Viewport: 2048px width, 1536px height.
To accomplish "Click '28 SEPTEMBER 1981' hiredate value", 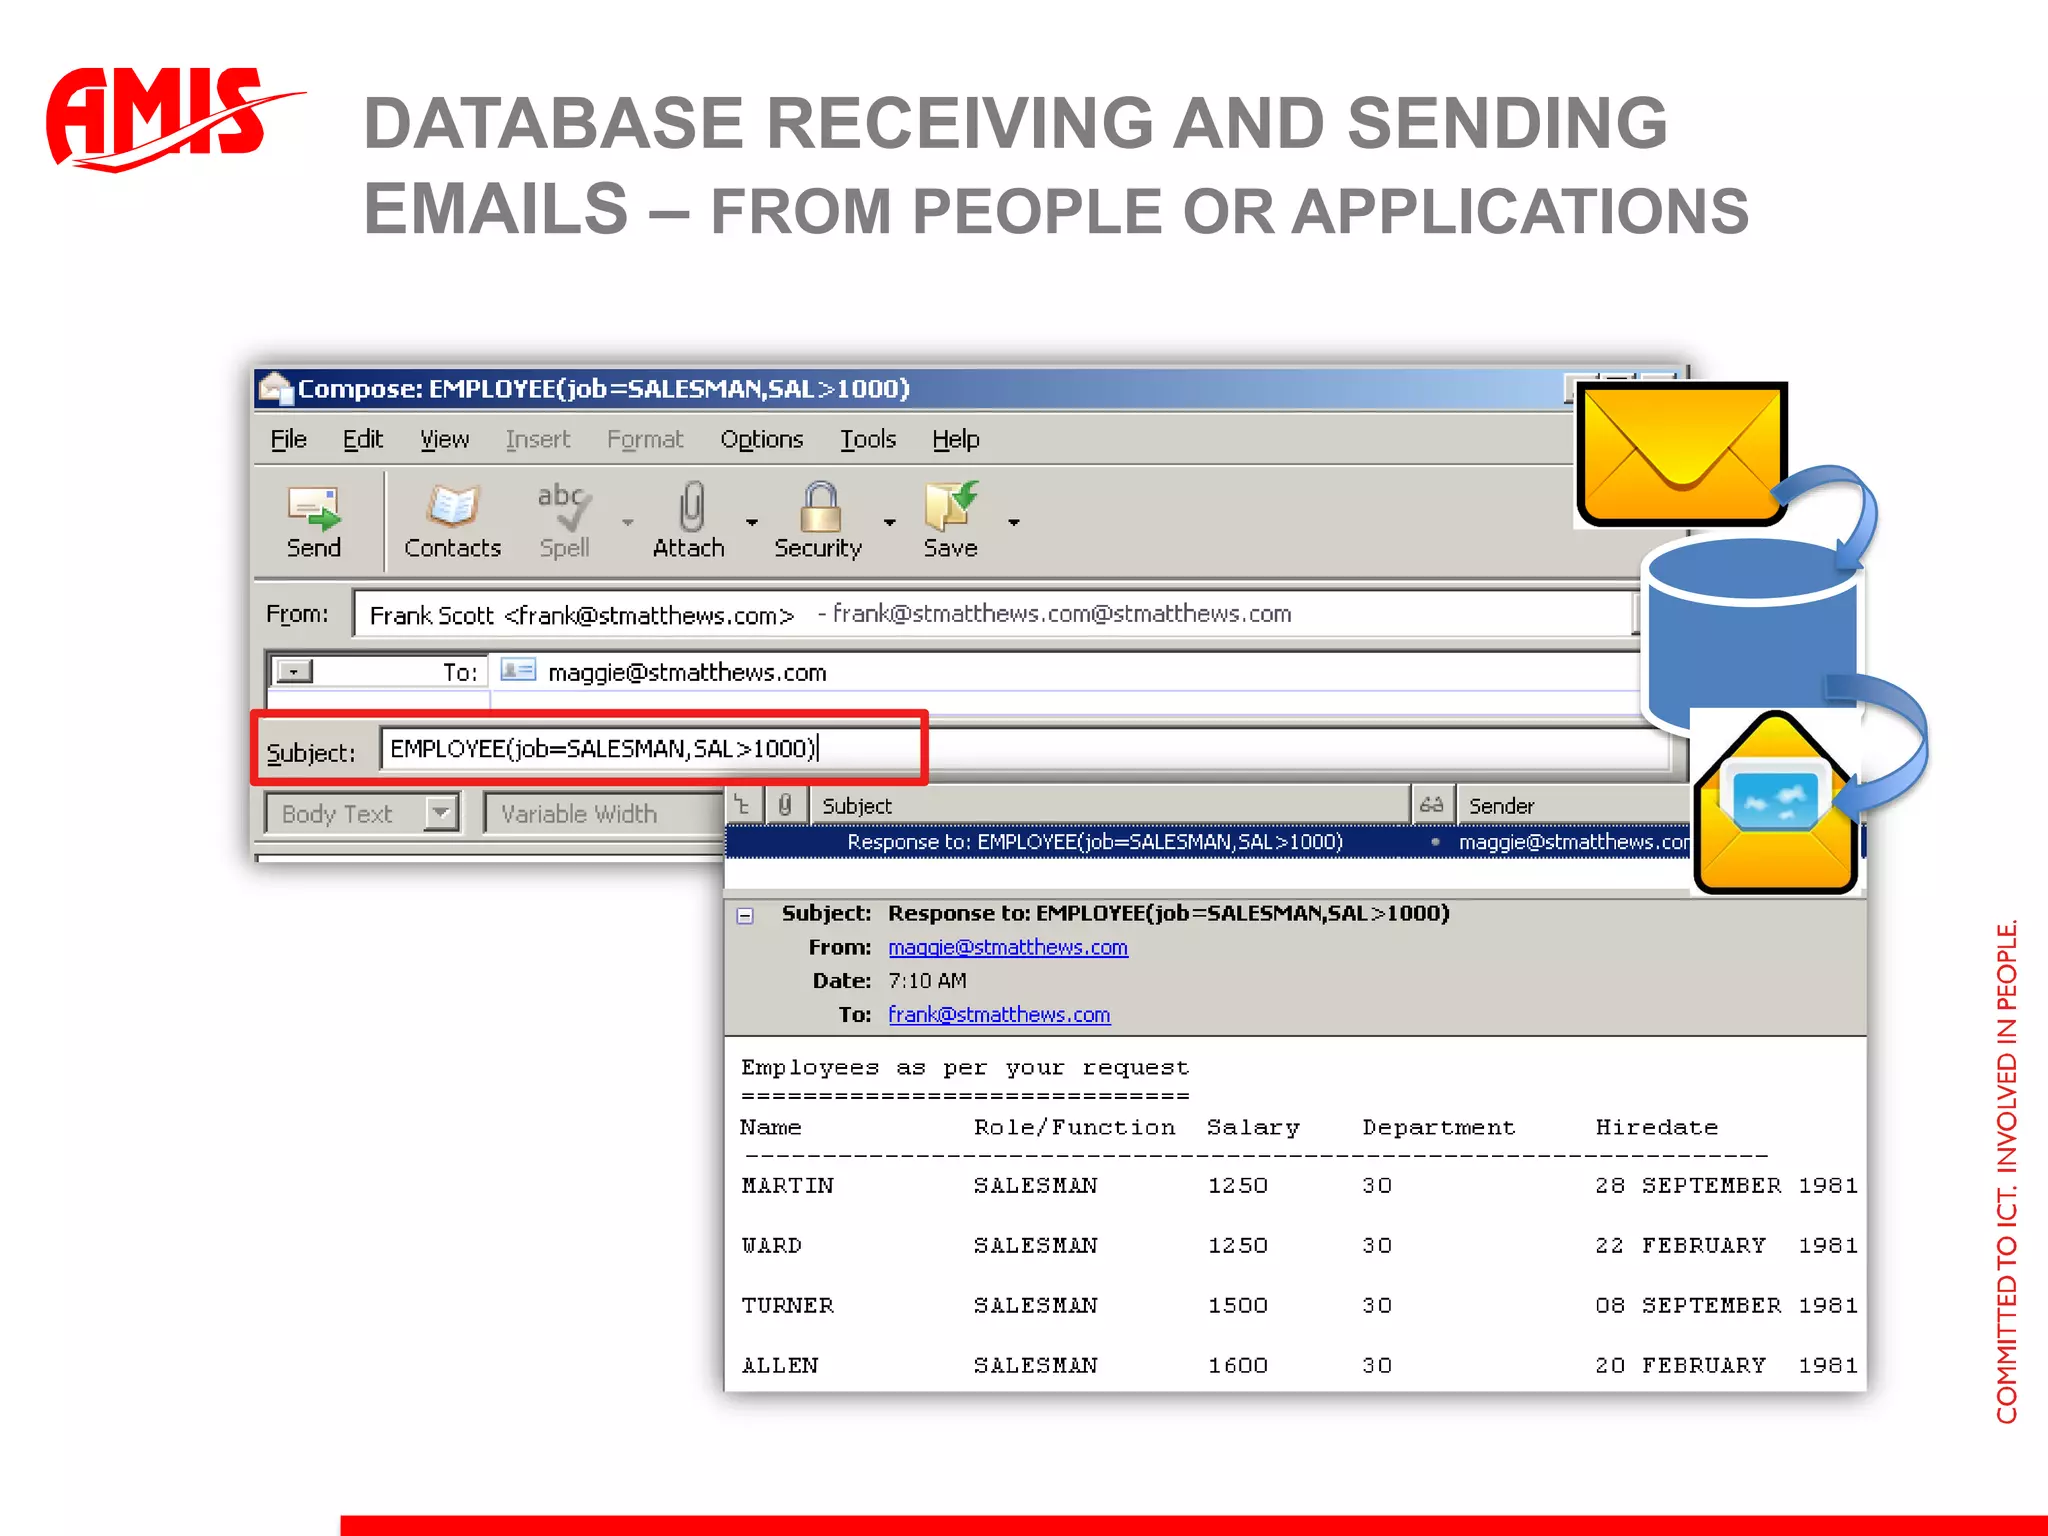I will coord(1726,1185).
